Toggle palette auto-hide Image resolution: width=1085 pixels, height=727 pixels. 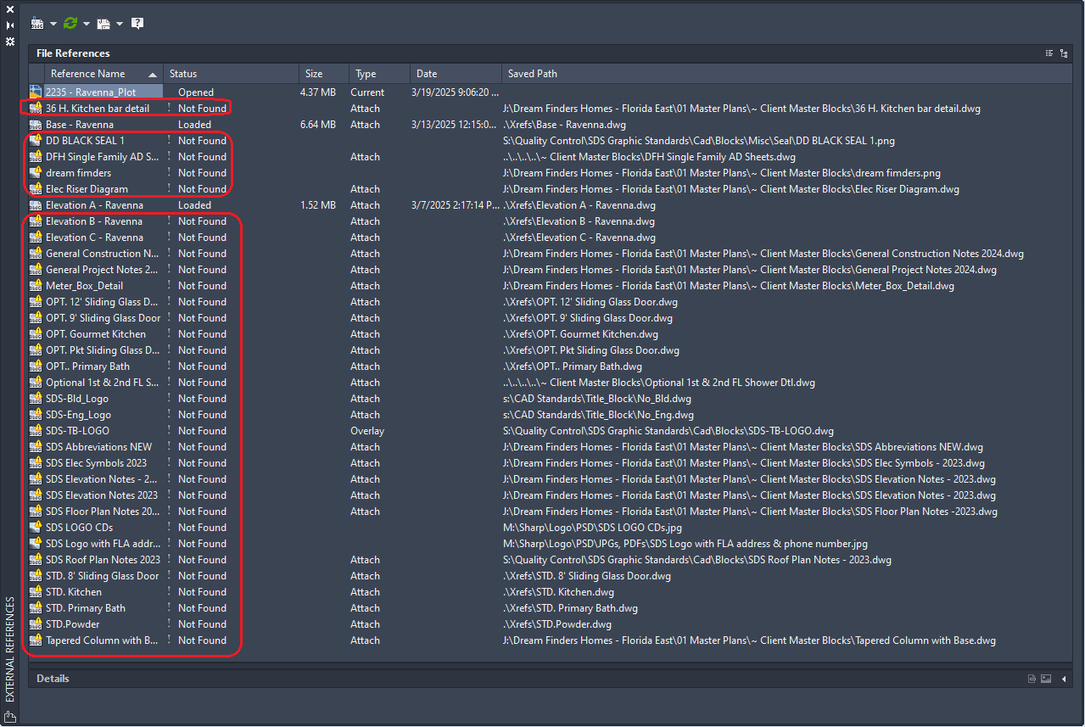coord(10,26)
